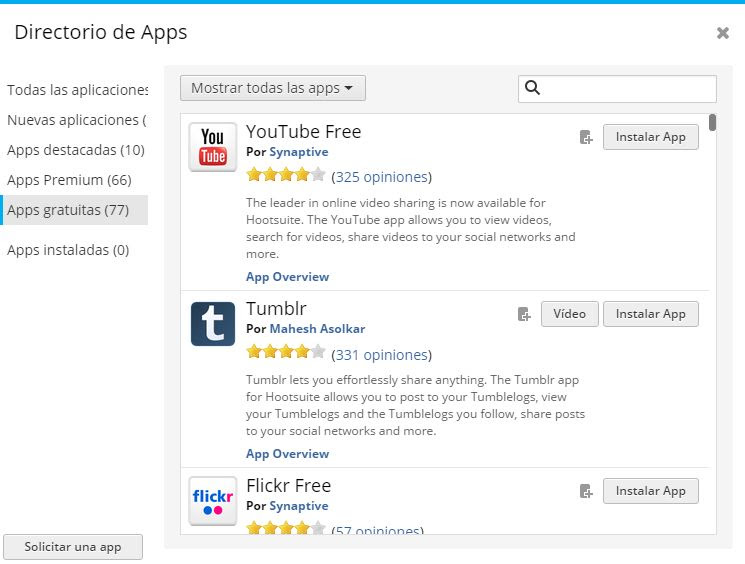Install the YouTube Free app
This screenshot has height=564, width=745.
point(650,137)
